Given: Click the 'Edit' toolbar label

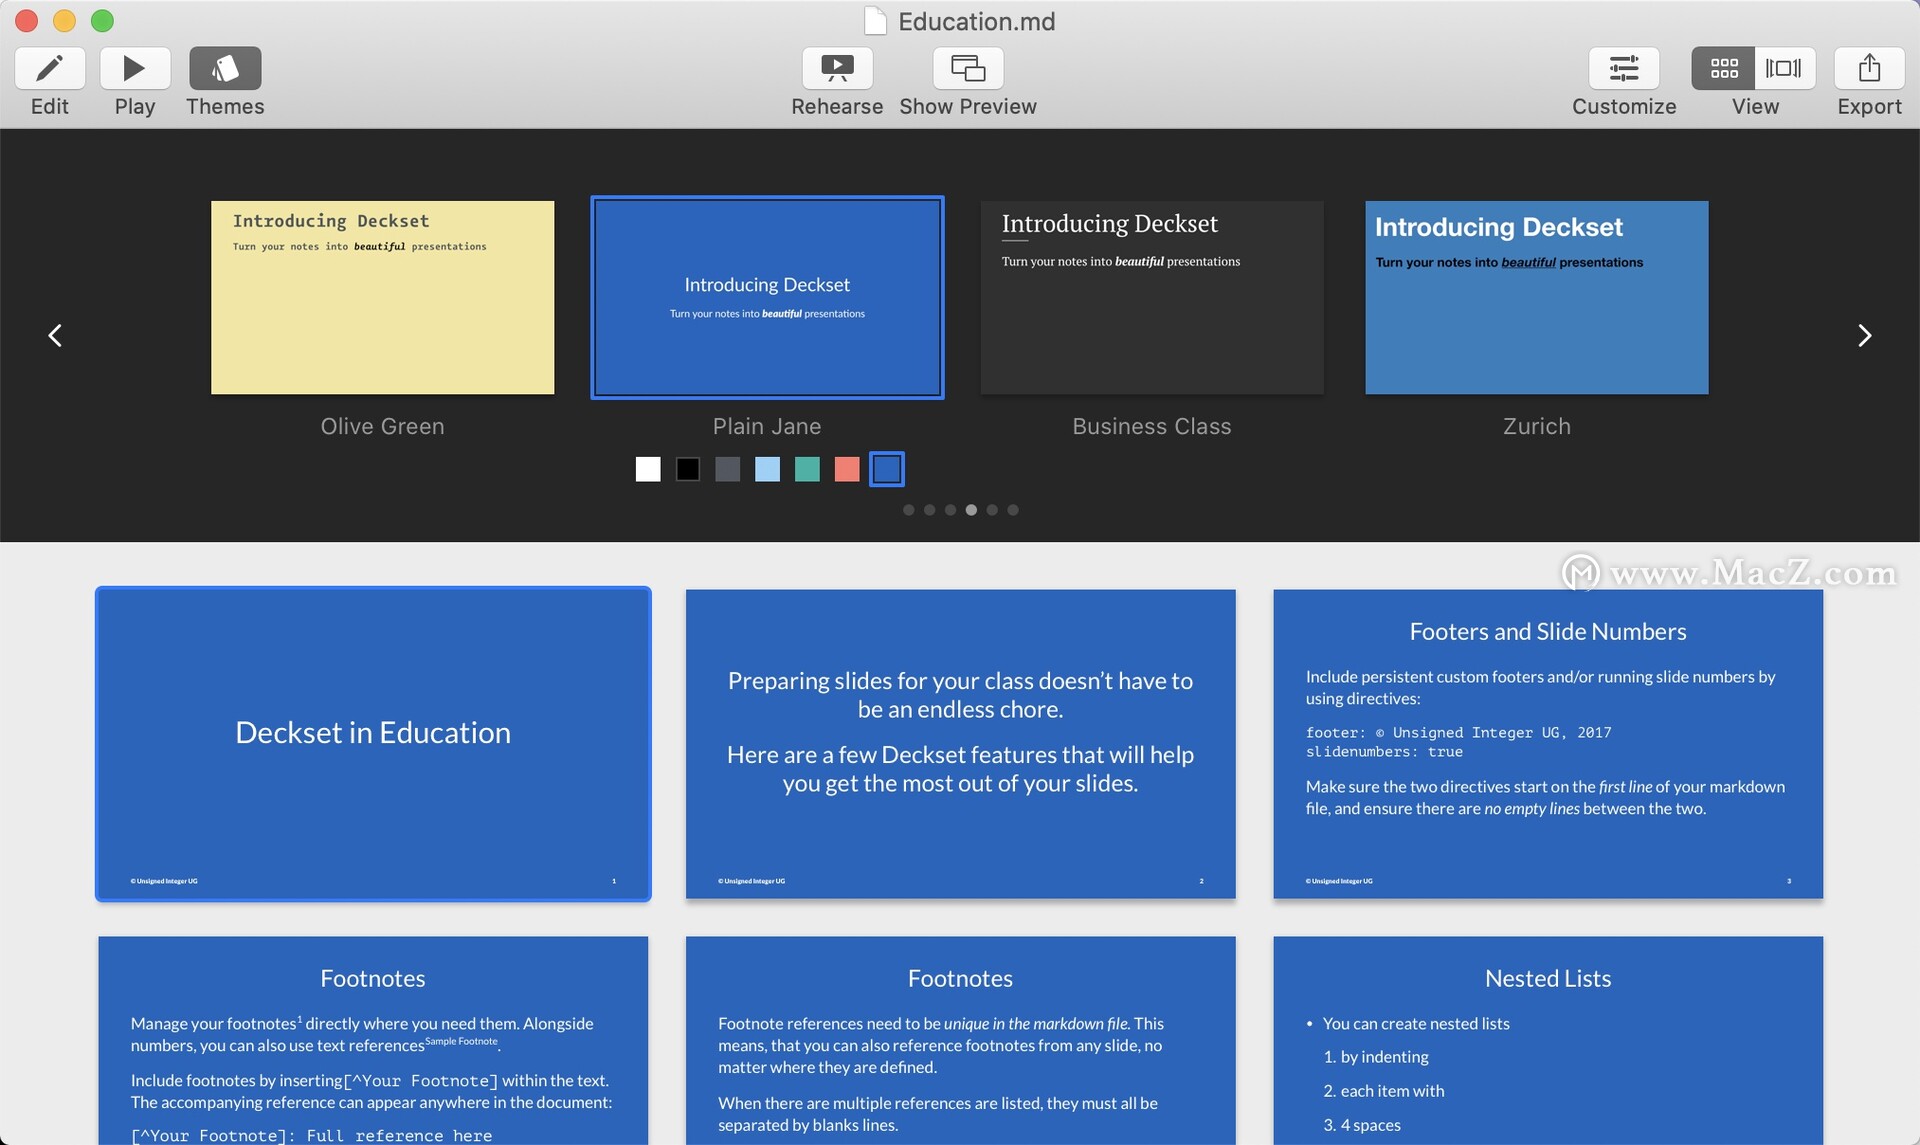Looking at the screenshot, I should 49,106.
